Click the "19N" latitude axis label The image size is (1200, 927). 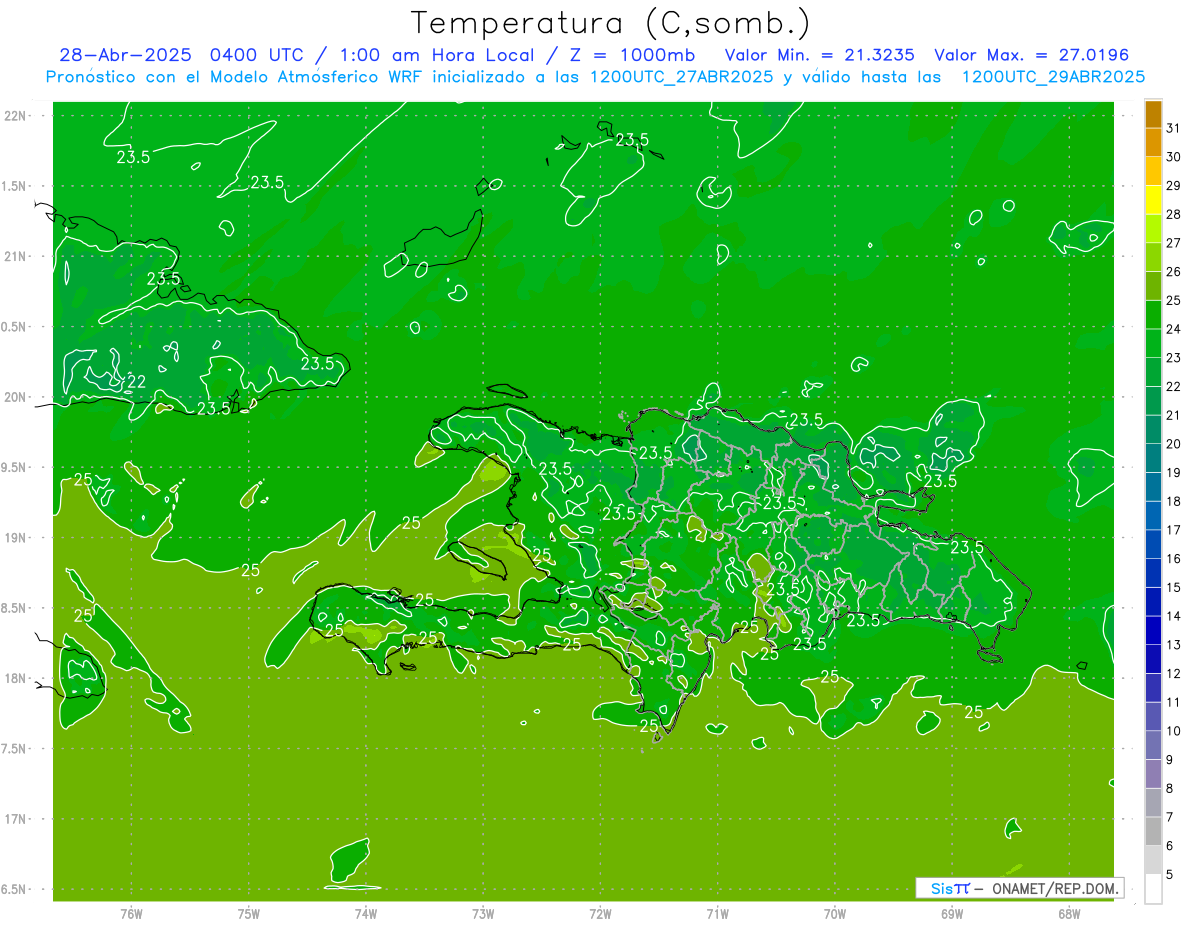[17, 538]
